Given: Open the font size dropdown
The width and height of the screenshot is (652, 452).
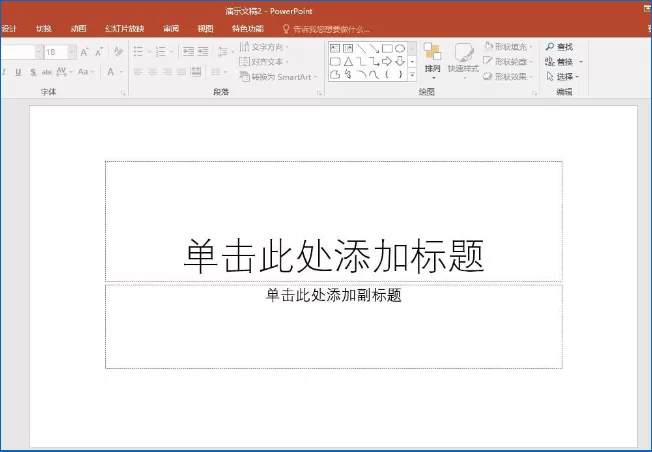Looking at the screenshot, I should click(72, 52).
